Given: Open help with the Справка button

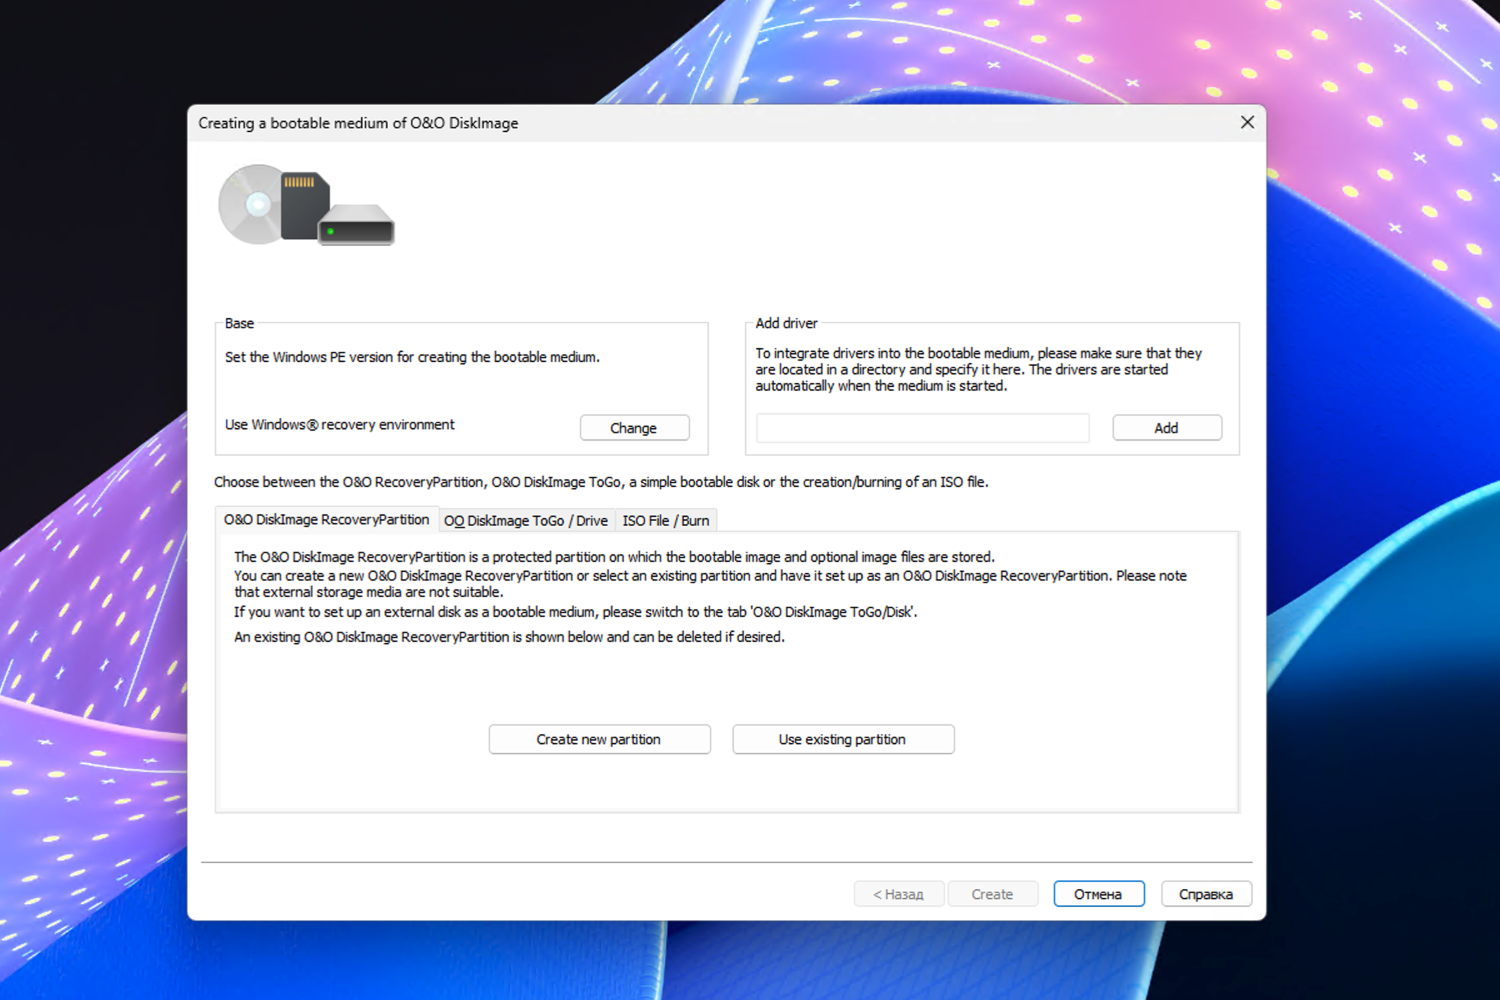Looking at the screenshot, I should [1206, 894].
